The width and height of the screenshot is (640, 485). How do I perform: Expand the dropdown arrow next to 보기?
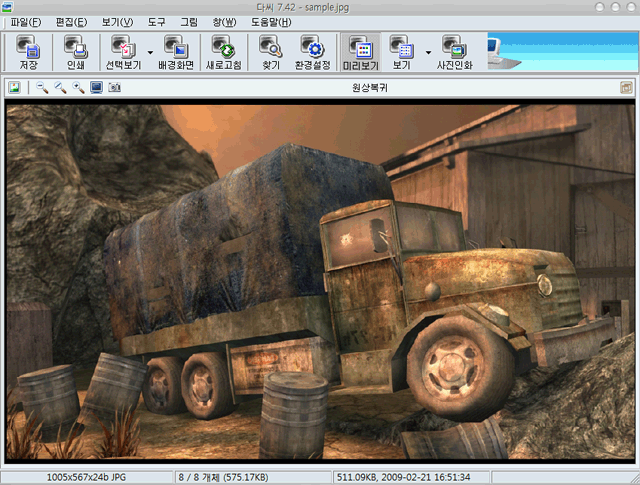coord(428,53)
